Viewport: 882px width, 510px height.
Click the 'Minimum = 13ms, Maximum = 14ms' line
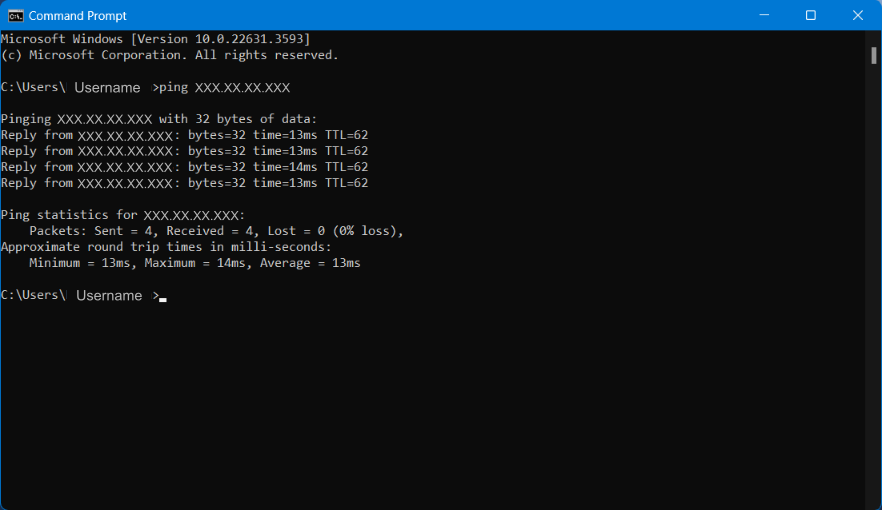pos(195,263)
